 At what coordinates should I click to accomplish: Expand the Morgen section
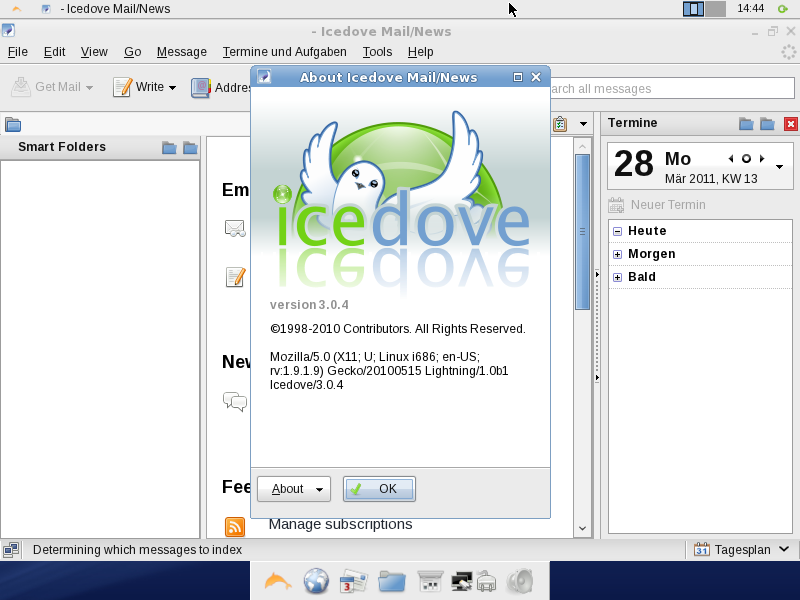[617, 253]
